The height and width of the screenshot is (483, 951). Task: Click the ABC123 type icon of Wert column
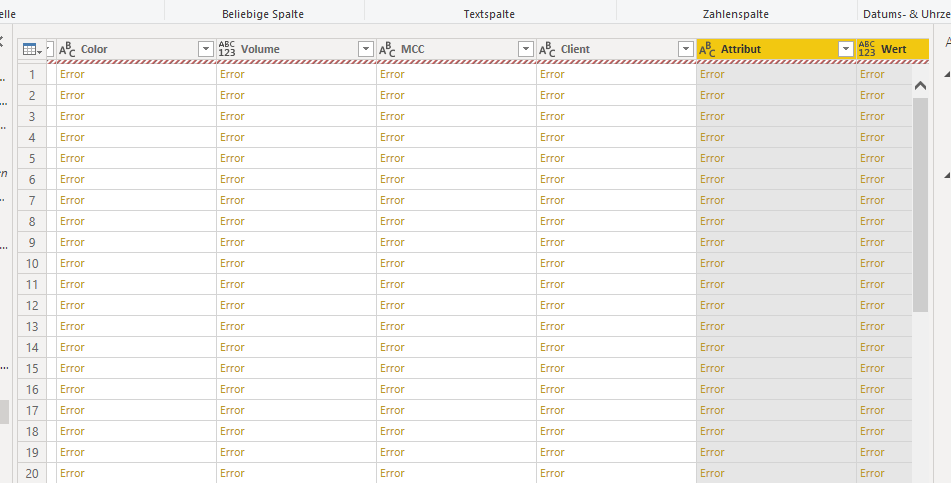(x=867, y=49)
